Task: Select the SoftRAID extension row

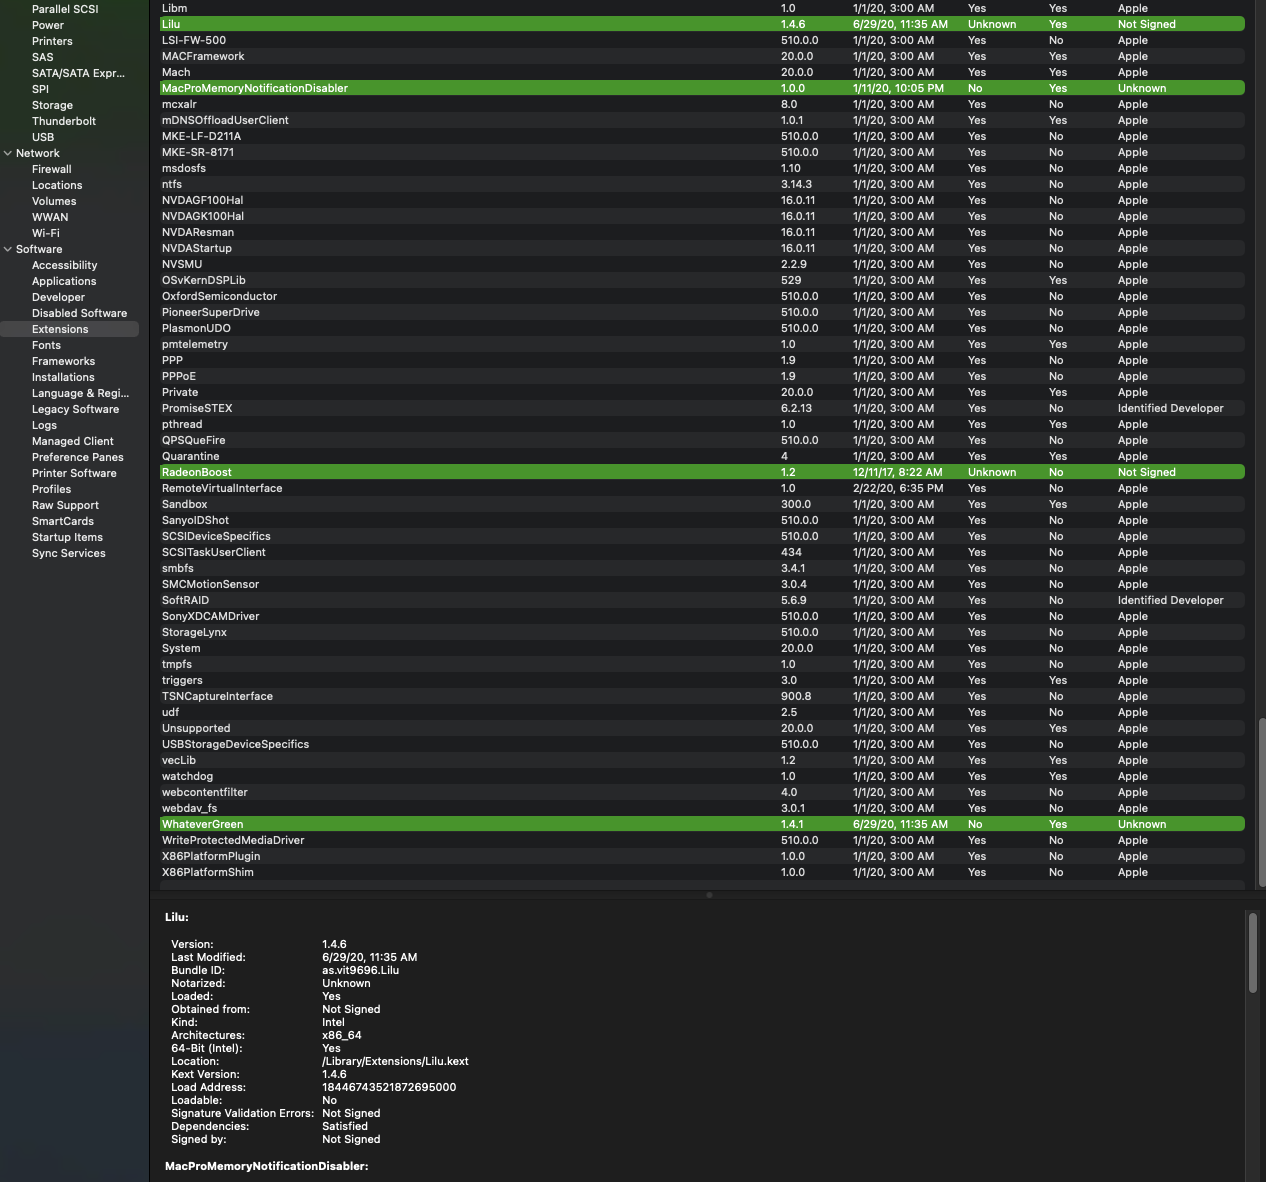Action: (x=702, y=600)
